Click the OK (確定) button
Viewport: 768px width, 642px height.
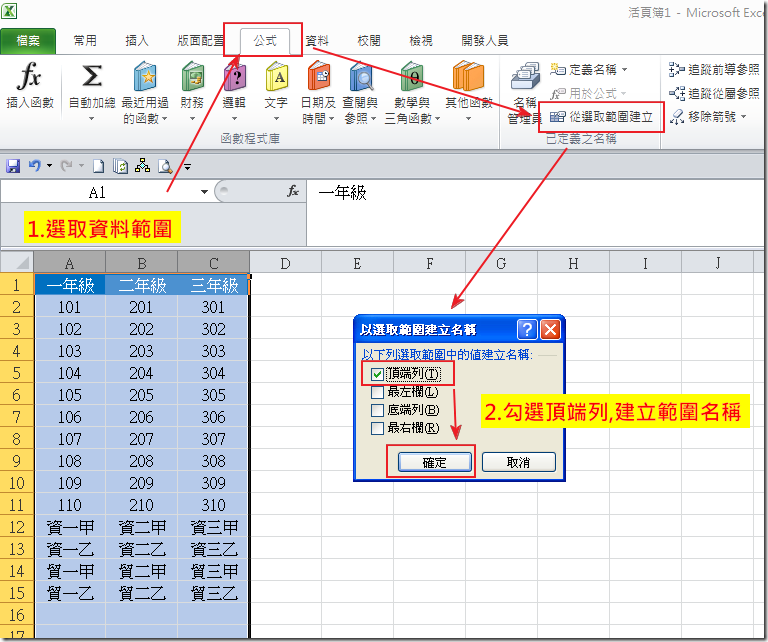434,462
